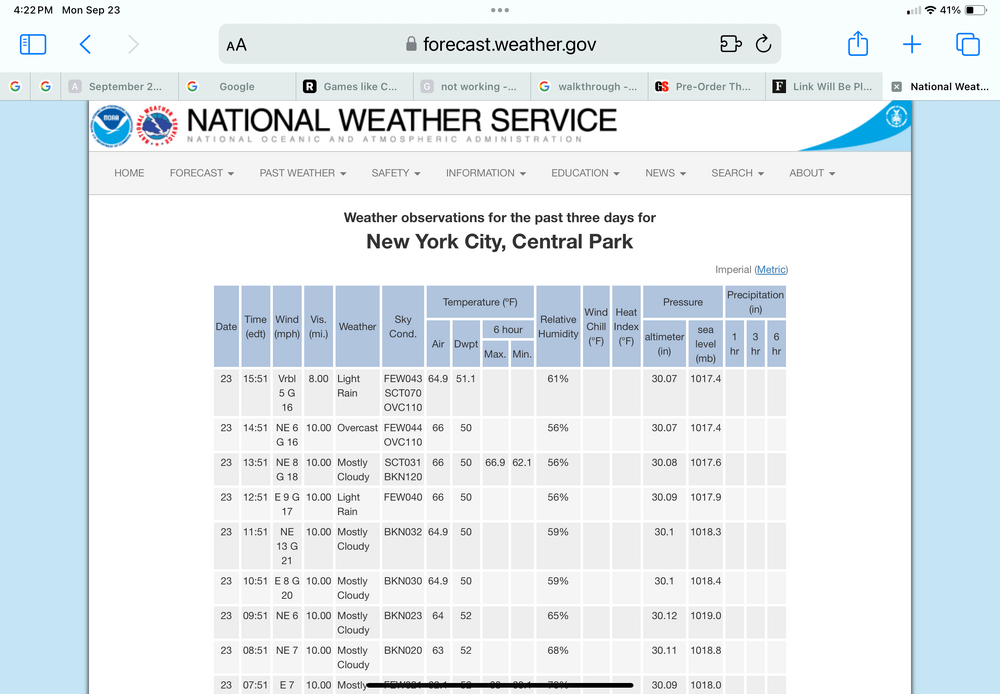
Task: Show the tab overview icon
Action: pos(967,44)
